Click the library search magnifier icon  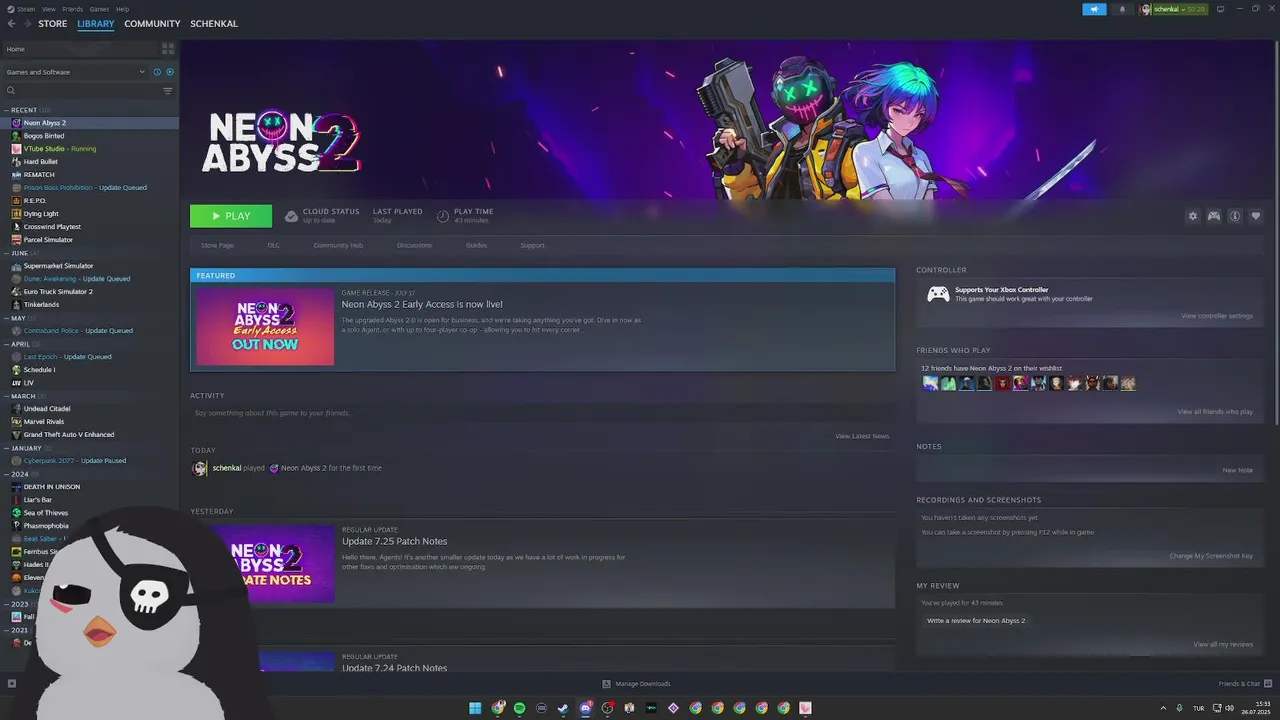click(11, 90)
